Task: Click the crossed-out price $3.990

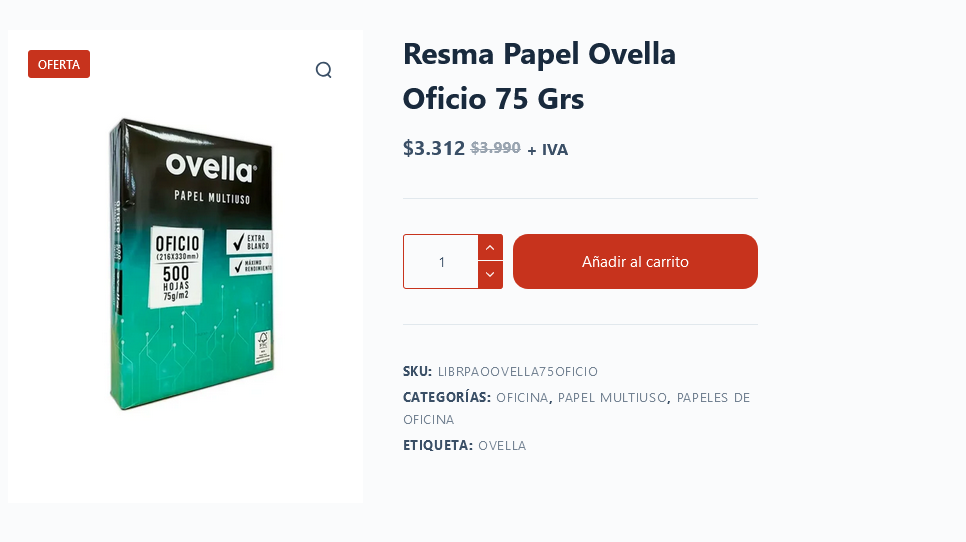Action: tap(495, 148)
